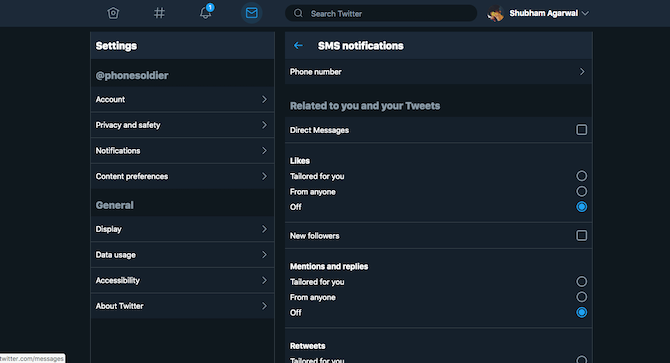
Task: Expand the About Twitter chevron
Action: tap(264, 306)
